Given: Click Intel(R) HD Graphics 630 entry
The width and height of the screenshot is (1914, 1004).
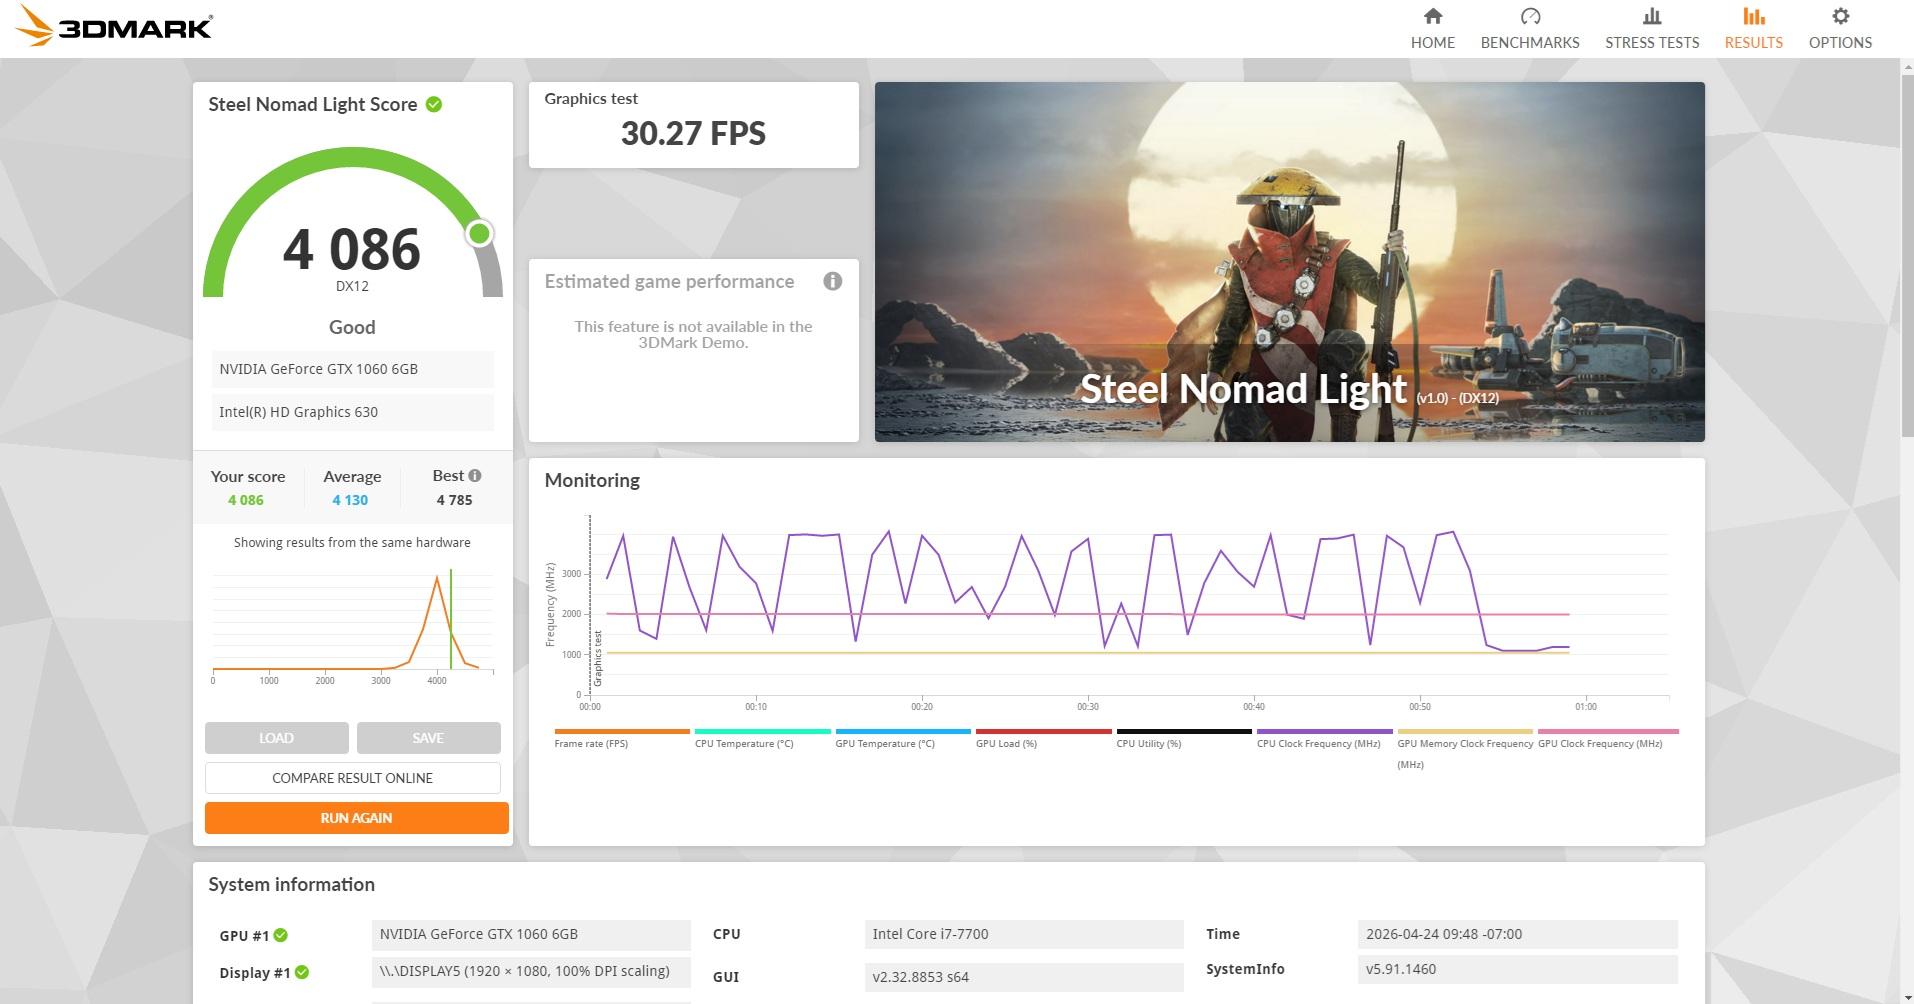Looking at the screenshot, I should pyautogui.click(x=352, y=412).
